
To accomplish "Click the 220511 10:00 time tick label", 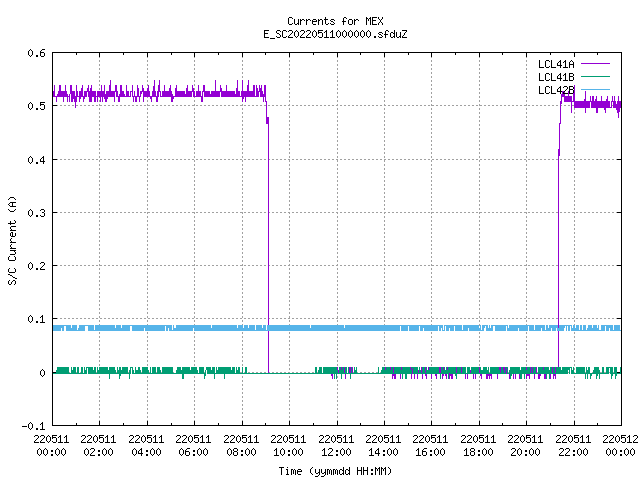I will tap(289, 446).
